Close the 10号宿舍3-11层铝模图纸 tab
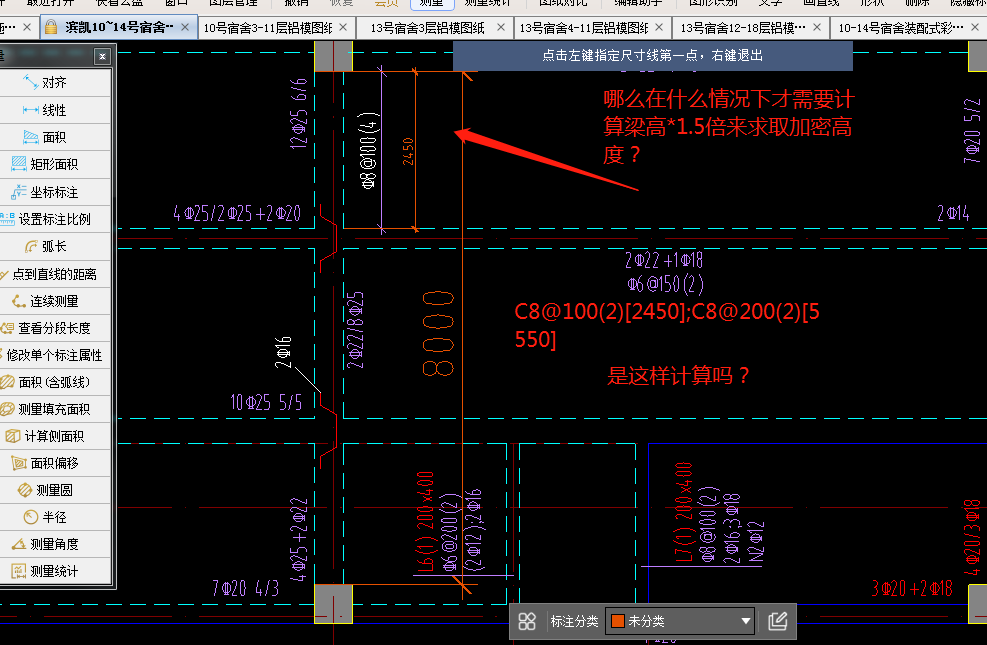This screenshot has width=987, height=645. point(343,27)
